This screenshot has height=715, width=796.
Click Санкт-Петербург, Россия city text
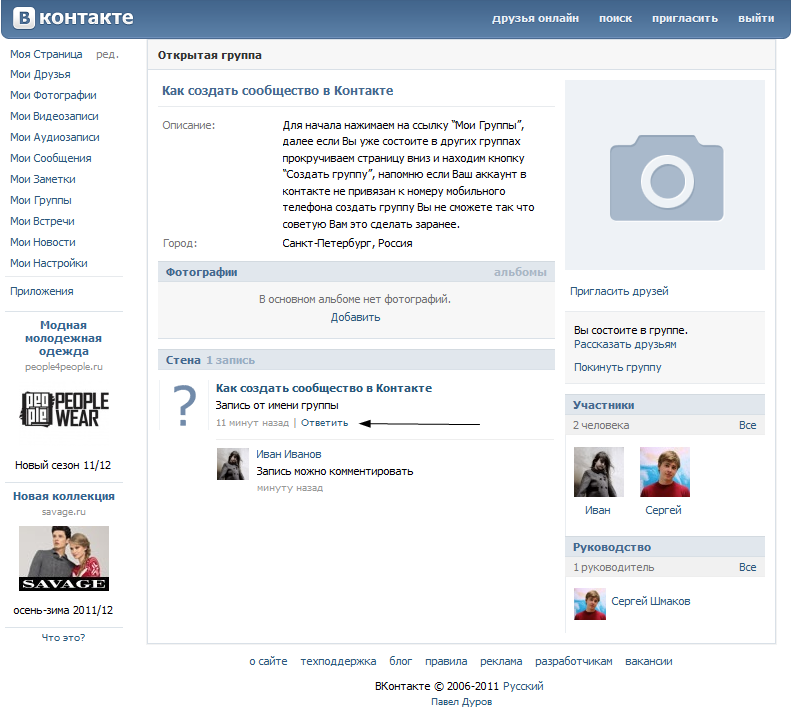[x=349, y=244]
